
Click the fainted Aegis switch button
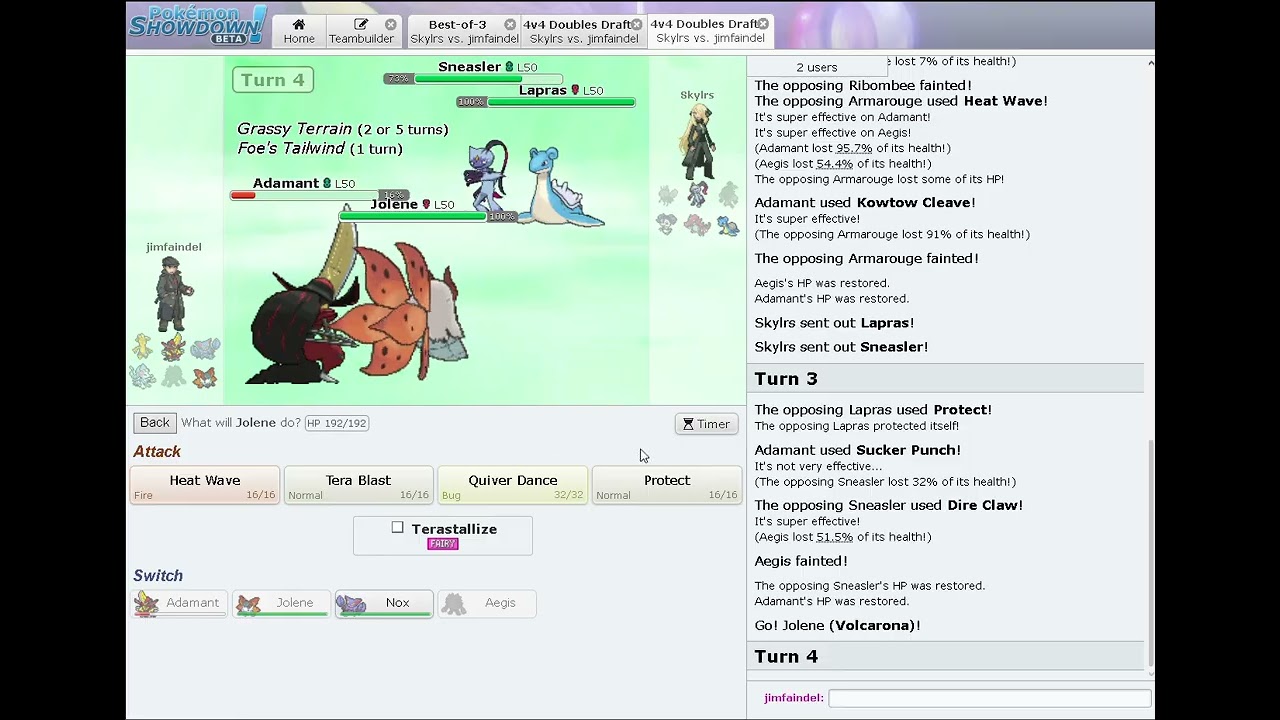click(486, 604)
